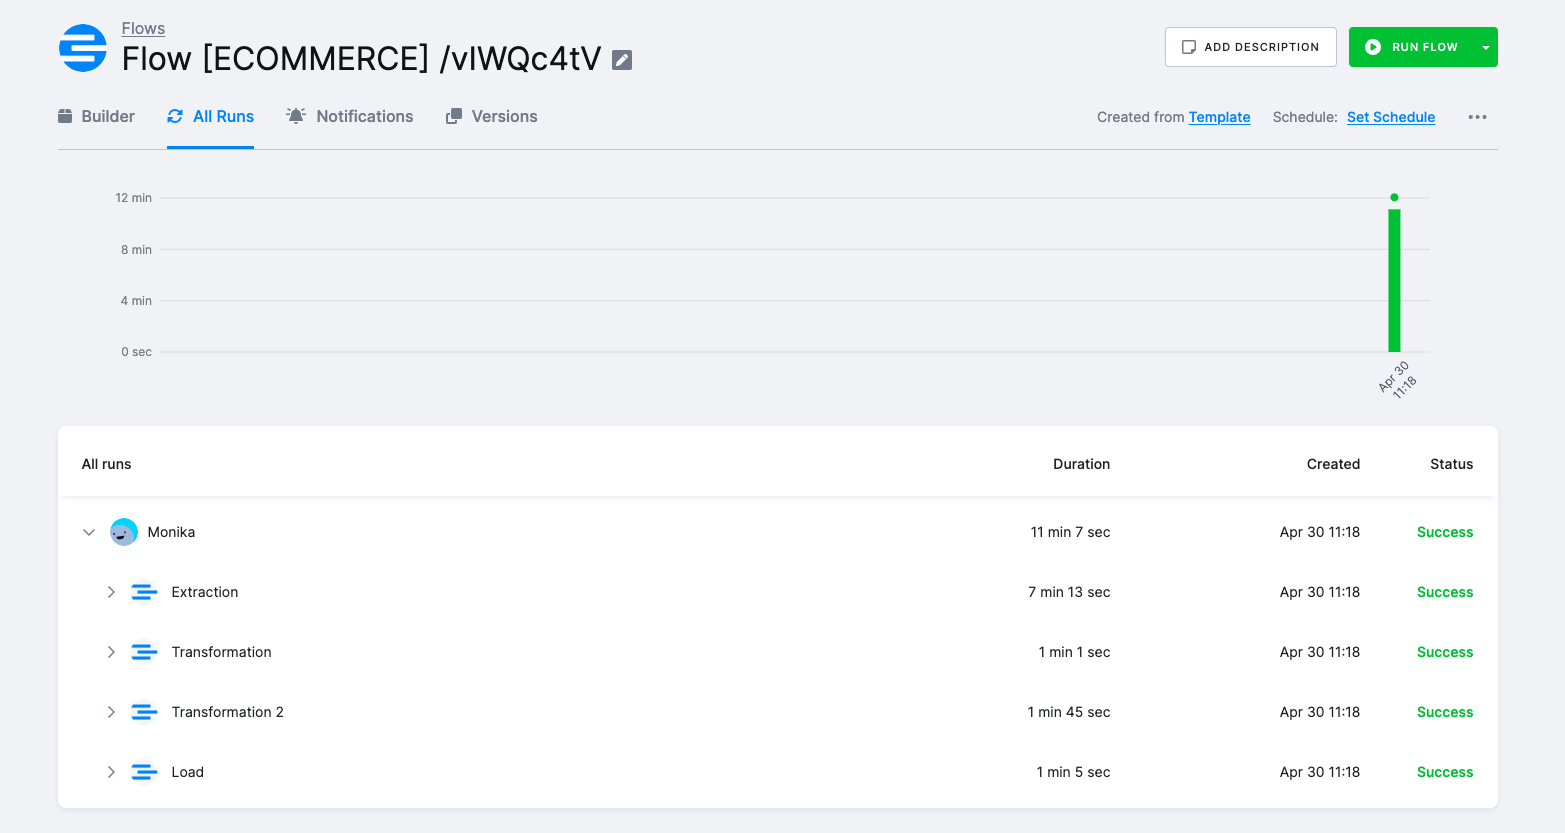This screenshot has width=1565, height=833.
Task: Open the Run Flow dropdown arrow
Action: pos(1485,46)
